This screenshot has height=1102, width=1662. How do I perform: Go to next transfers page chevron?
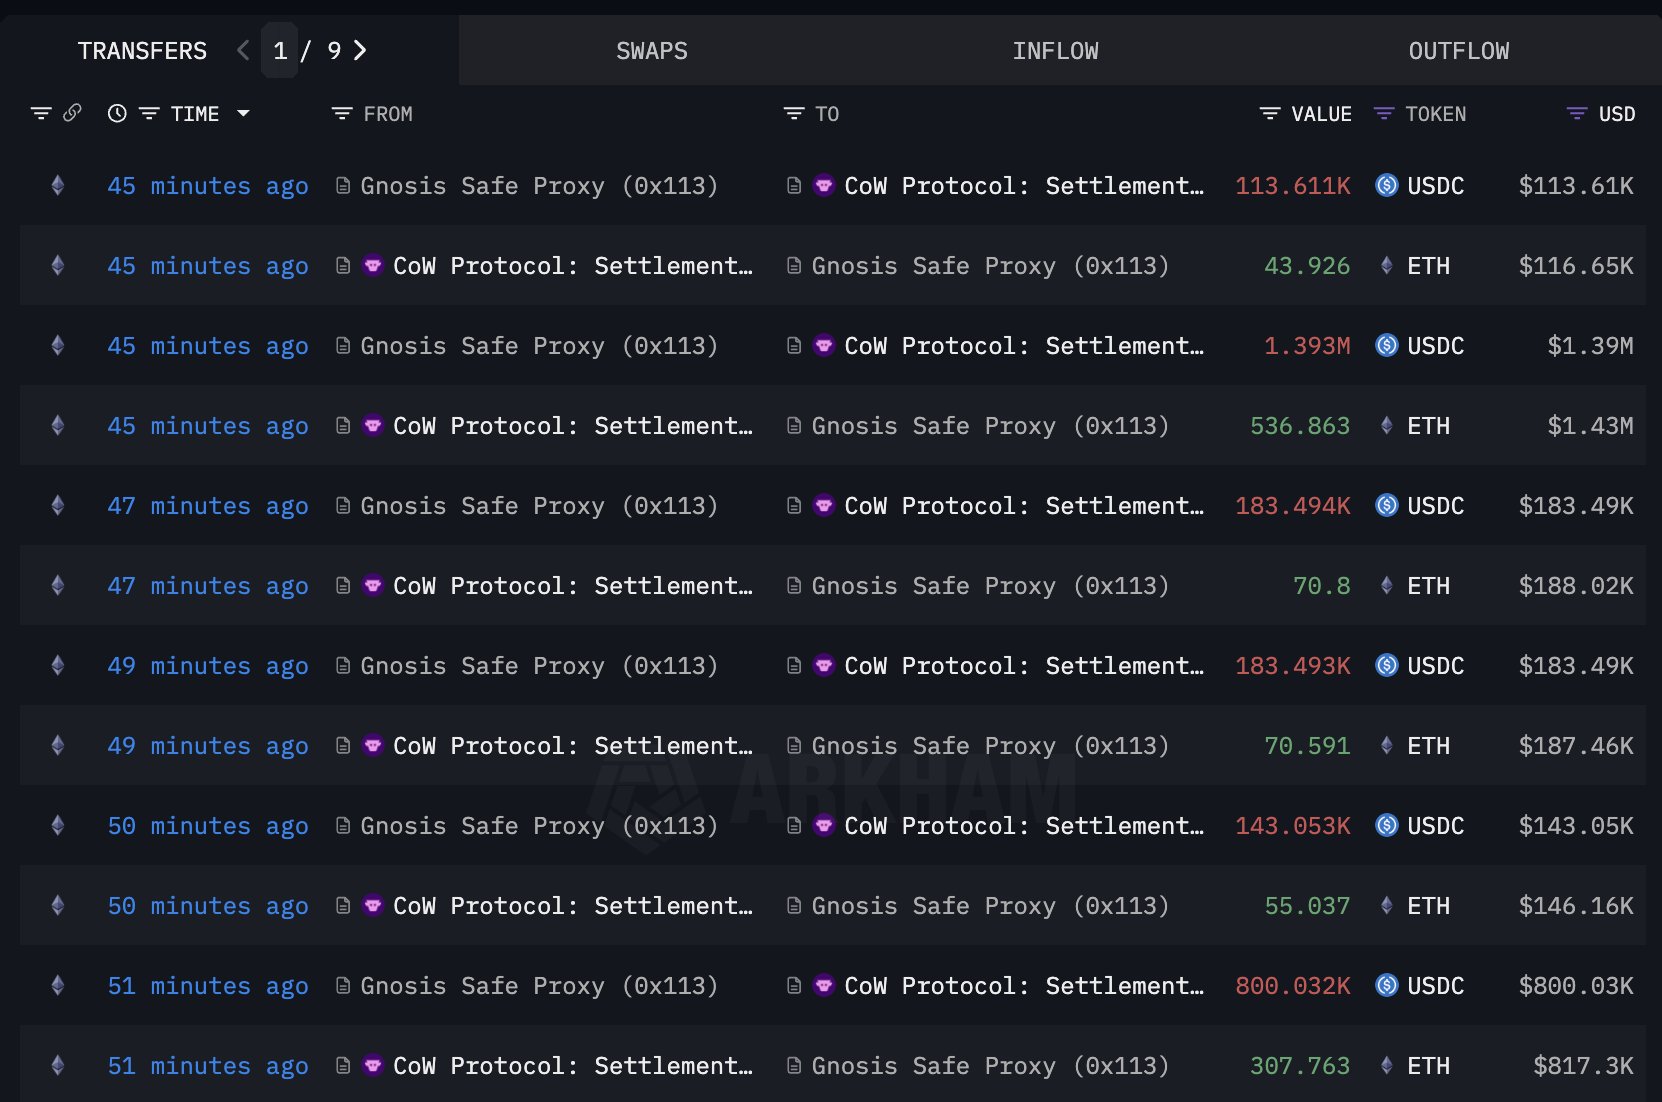click(361, 50)
